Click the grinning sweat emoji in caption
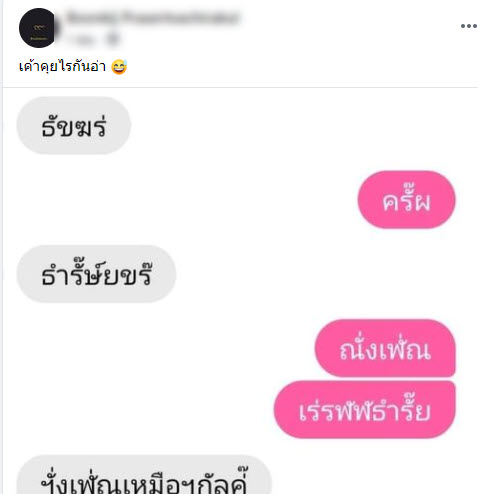 [119, 67]
